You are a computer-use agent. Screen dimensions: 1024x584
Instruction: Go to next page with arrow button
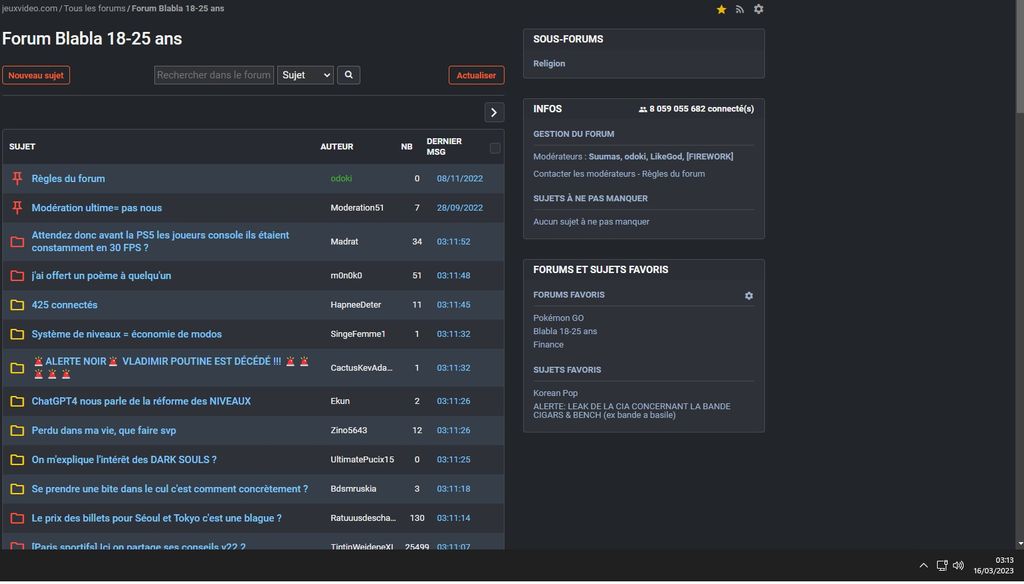[494, 112]
